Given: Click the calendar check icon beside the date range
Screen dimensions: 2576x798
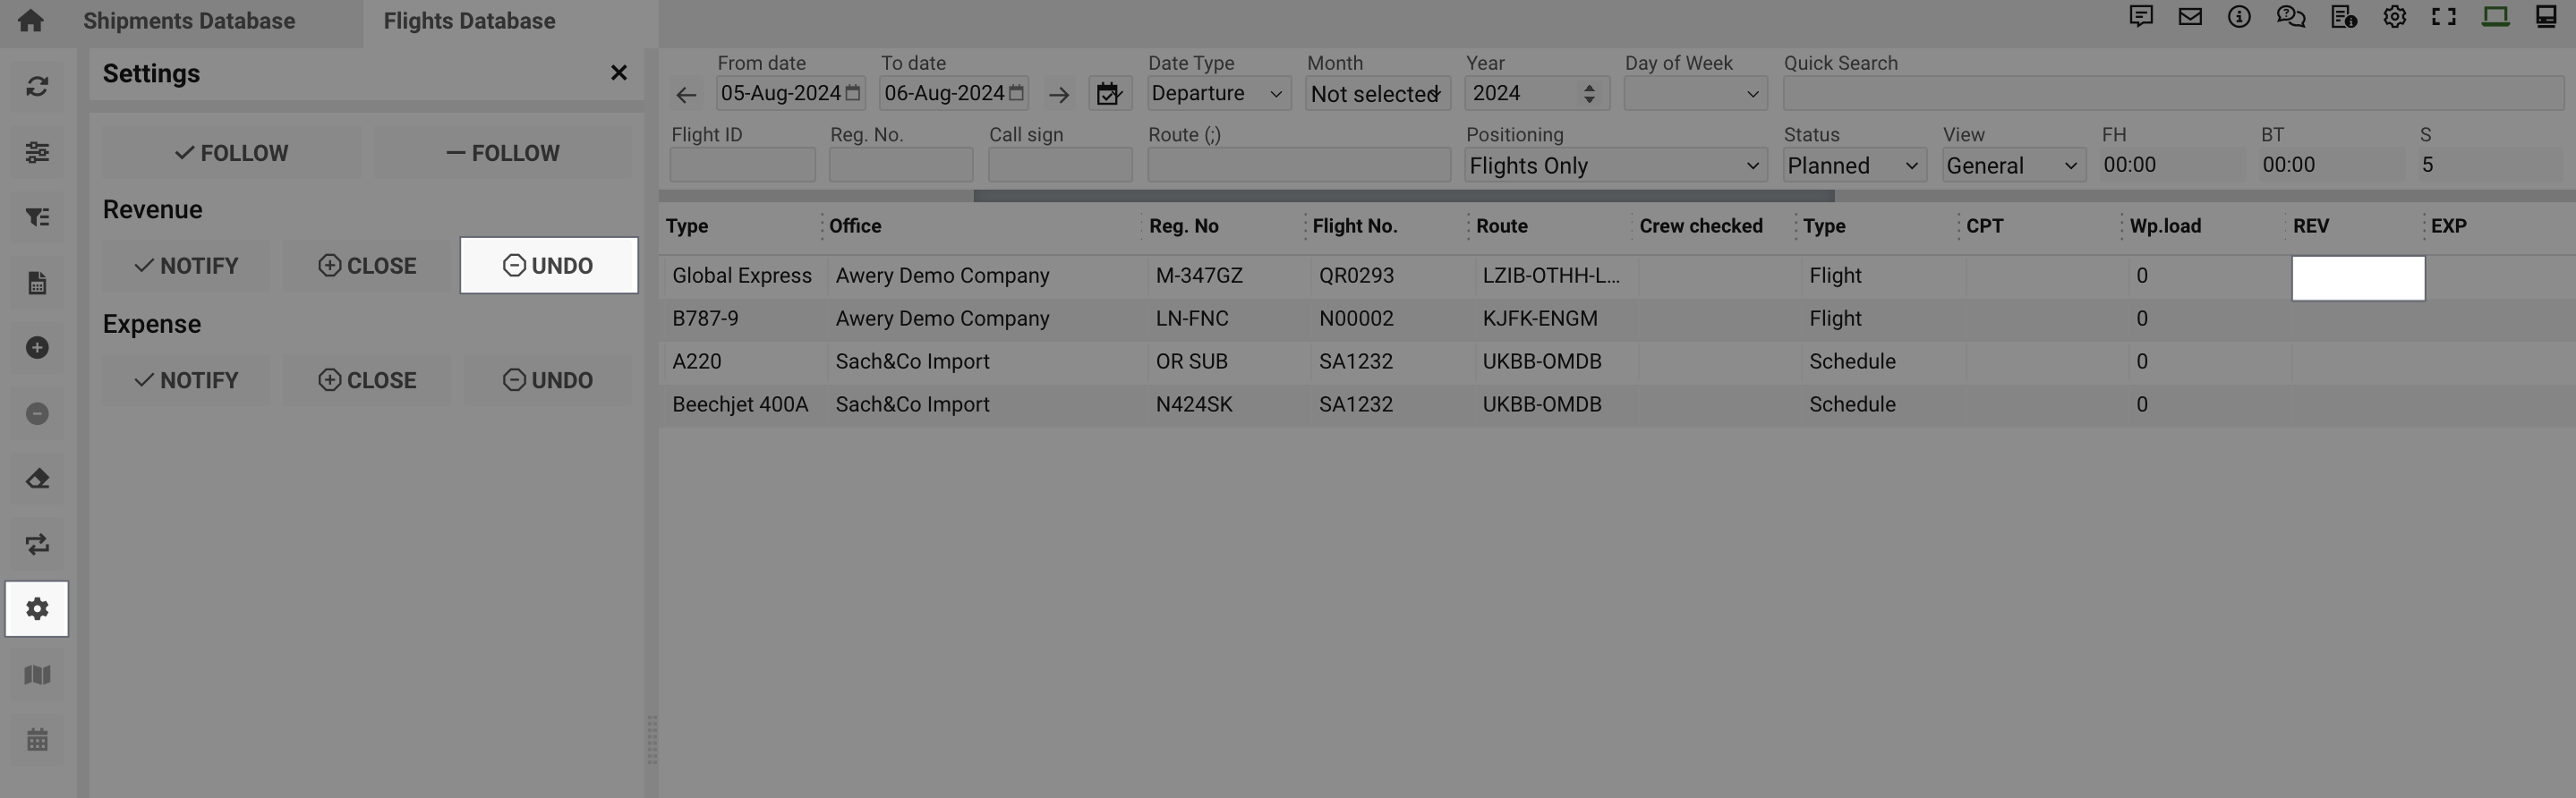Looking at the screenshot, I should [1109, 94].
